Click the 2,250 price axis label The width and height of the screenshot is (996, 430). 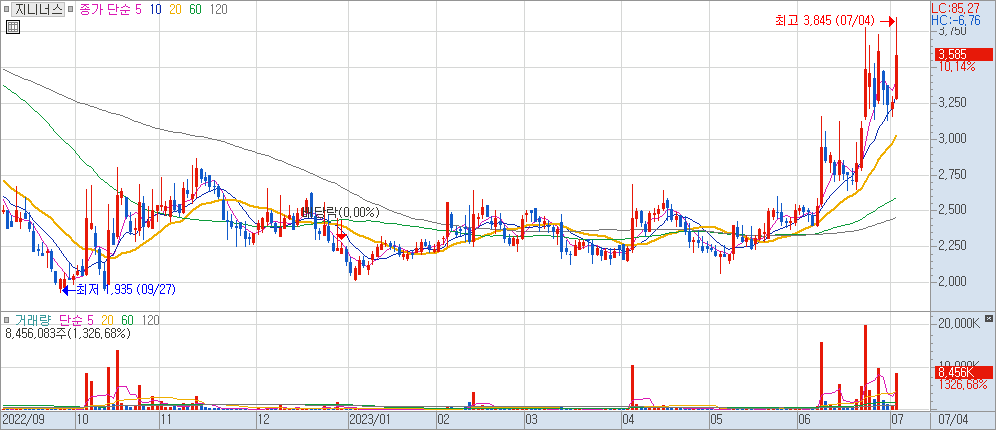click(x=952, y=245)
